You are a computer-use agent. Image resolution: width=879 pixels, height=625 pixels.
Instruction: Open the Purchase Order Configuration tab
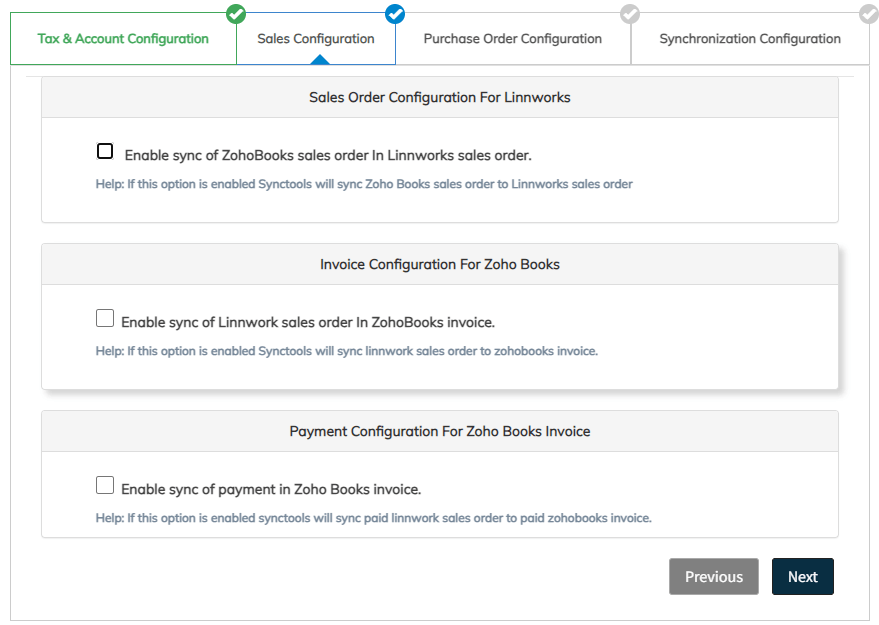512,39
